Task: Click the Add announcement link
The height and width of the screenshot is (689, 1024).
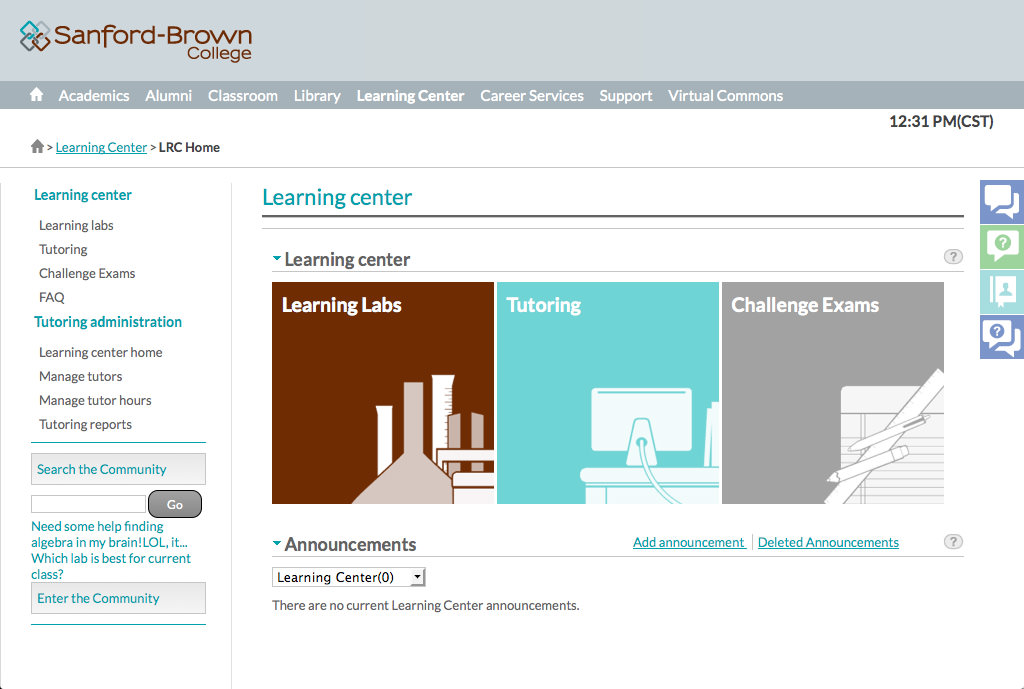Action: (688, 542)
